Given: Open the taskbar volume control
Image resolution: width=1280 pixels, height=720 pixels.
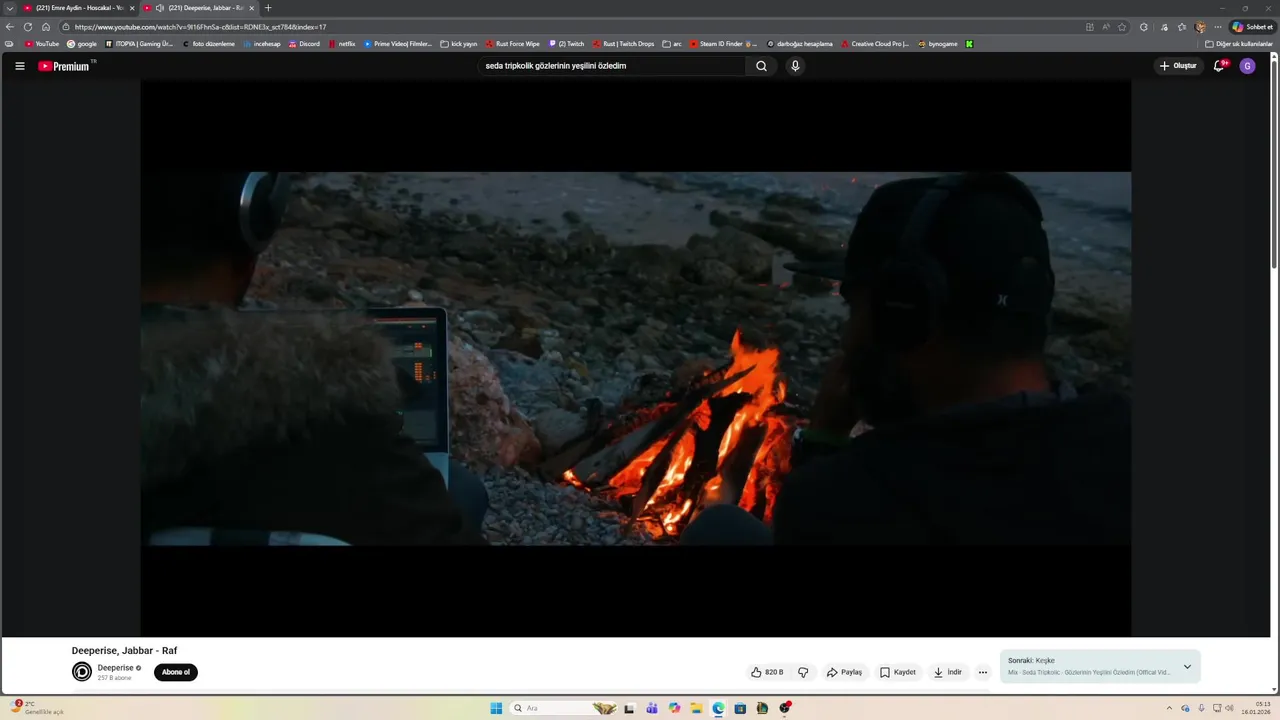Looking at the screenshot, I should click(1228, 708).
